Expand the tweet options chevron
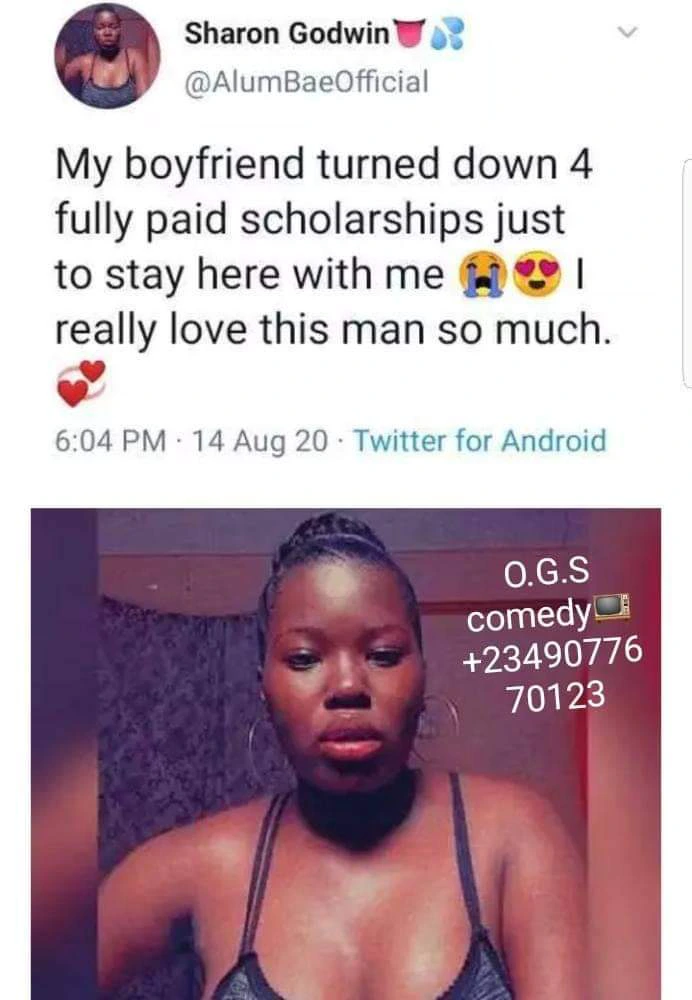The width and height of the screenshot is (692, 1000). (x=628, y=32)
